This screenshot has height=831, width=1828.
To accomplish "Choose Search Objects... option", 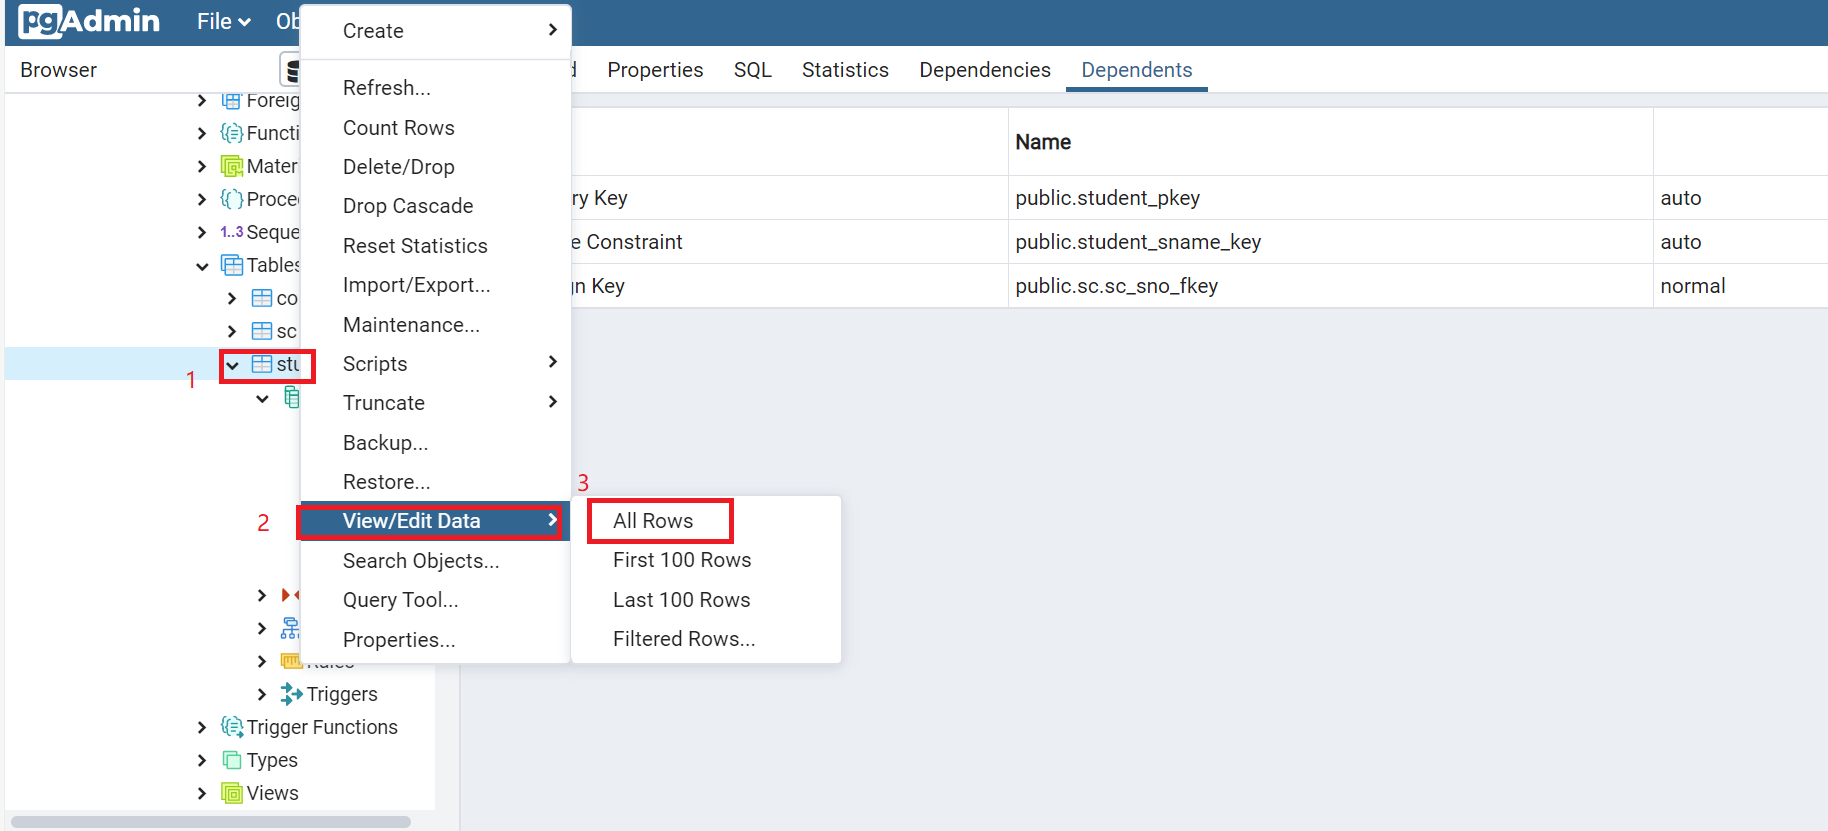I will 436,561.
